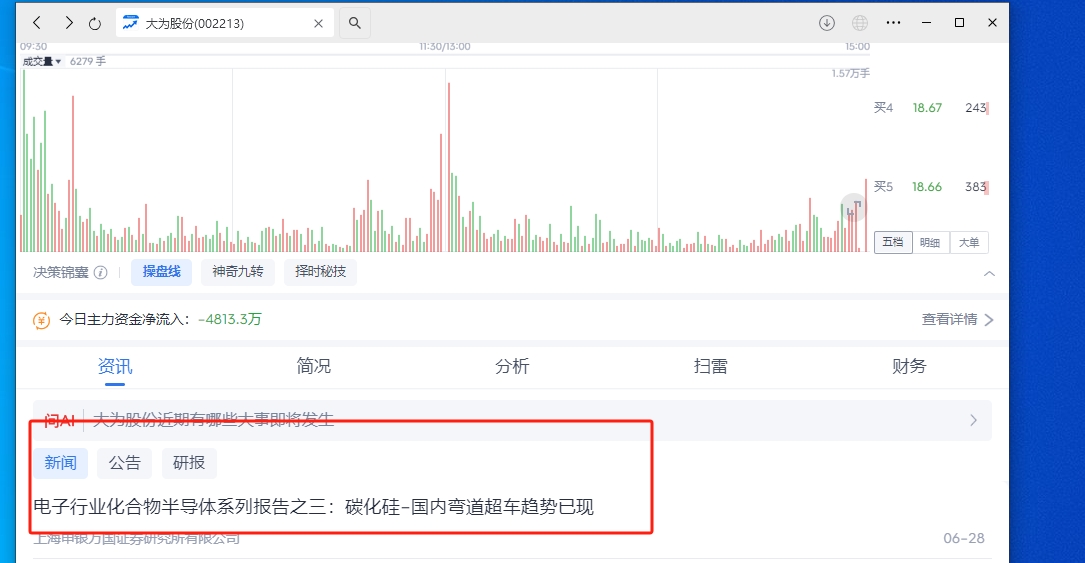Go forward with the forward arrow
Screen dimensions: 1085x563
point(68,23)
